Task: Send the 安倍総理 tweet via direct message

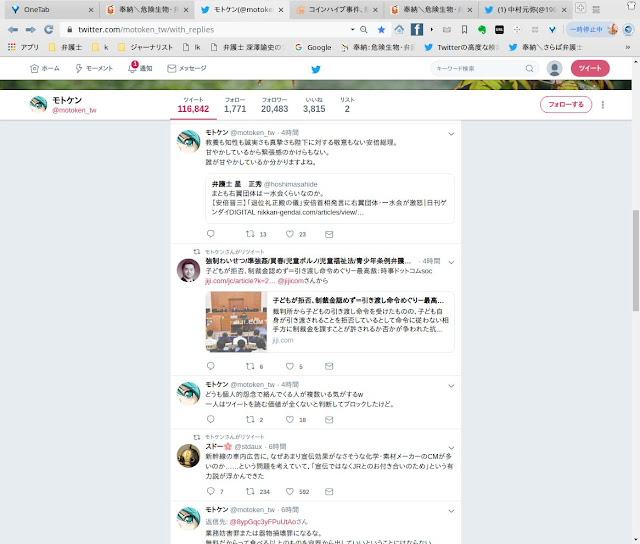Action: pyautogui.click(x=329, y=234)
